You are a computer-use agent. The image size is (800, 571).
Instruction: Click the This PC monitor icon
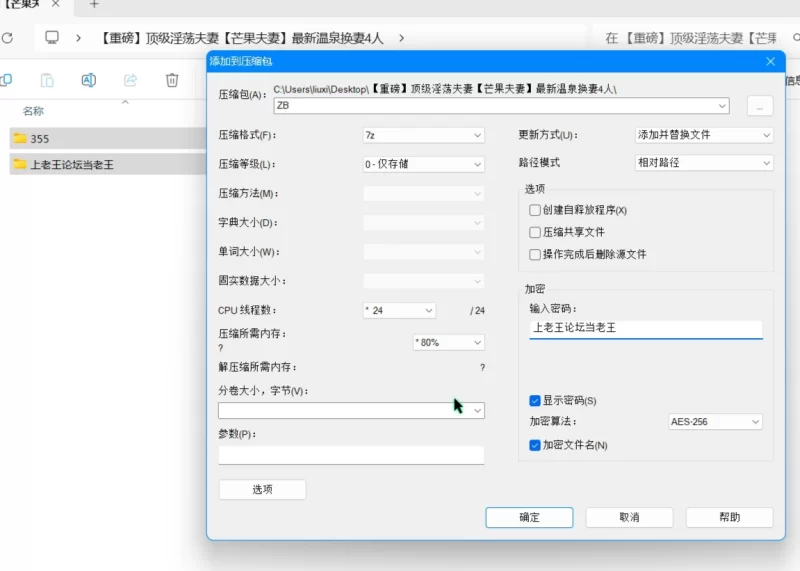[x=52, y=37]
